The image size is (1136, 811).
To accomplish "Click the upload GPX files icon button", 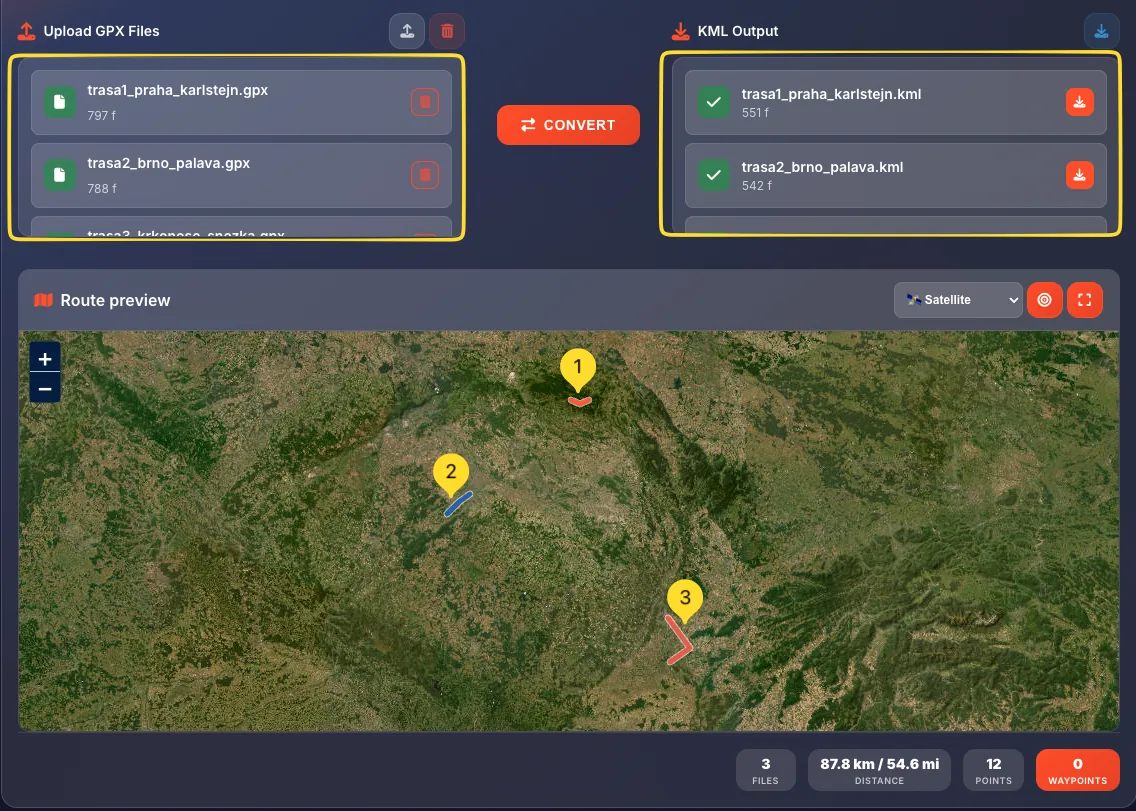I will (406, 31).
